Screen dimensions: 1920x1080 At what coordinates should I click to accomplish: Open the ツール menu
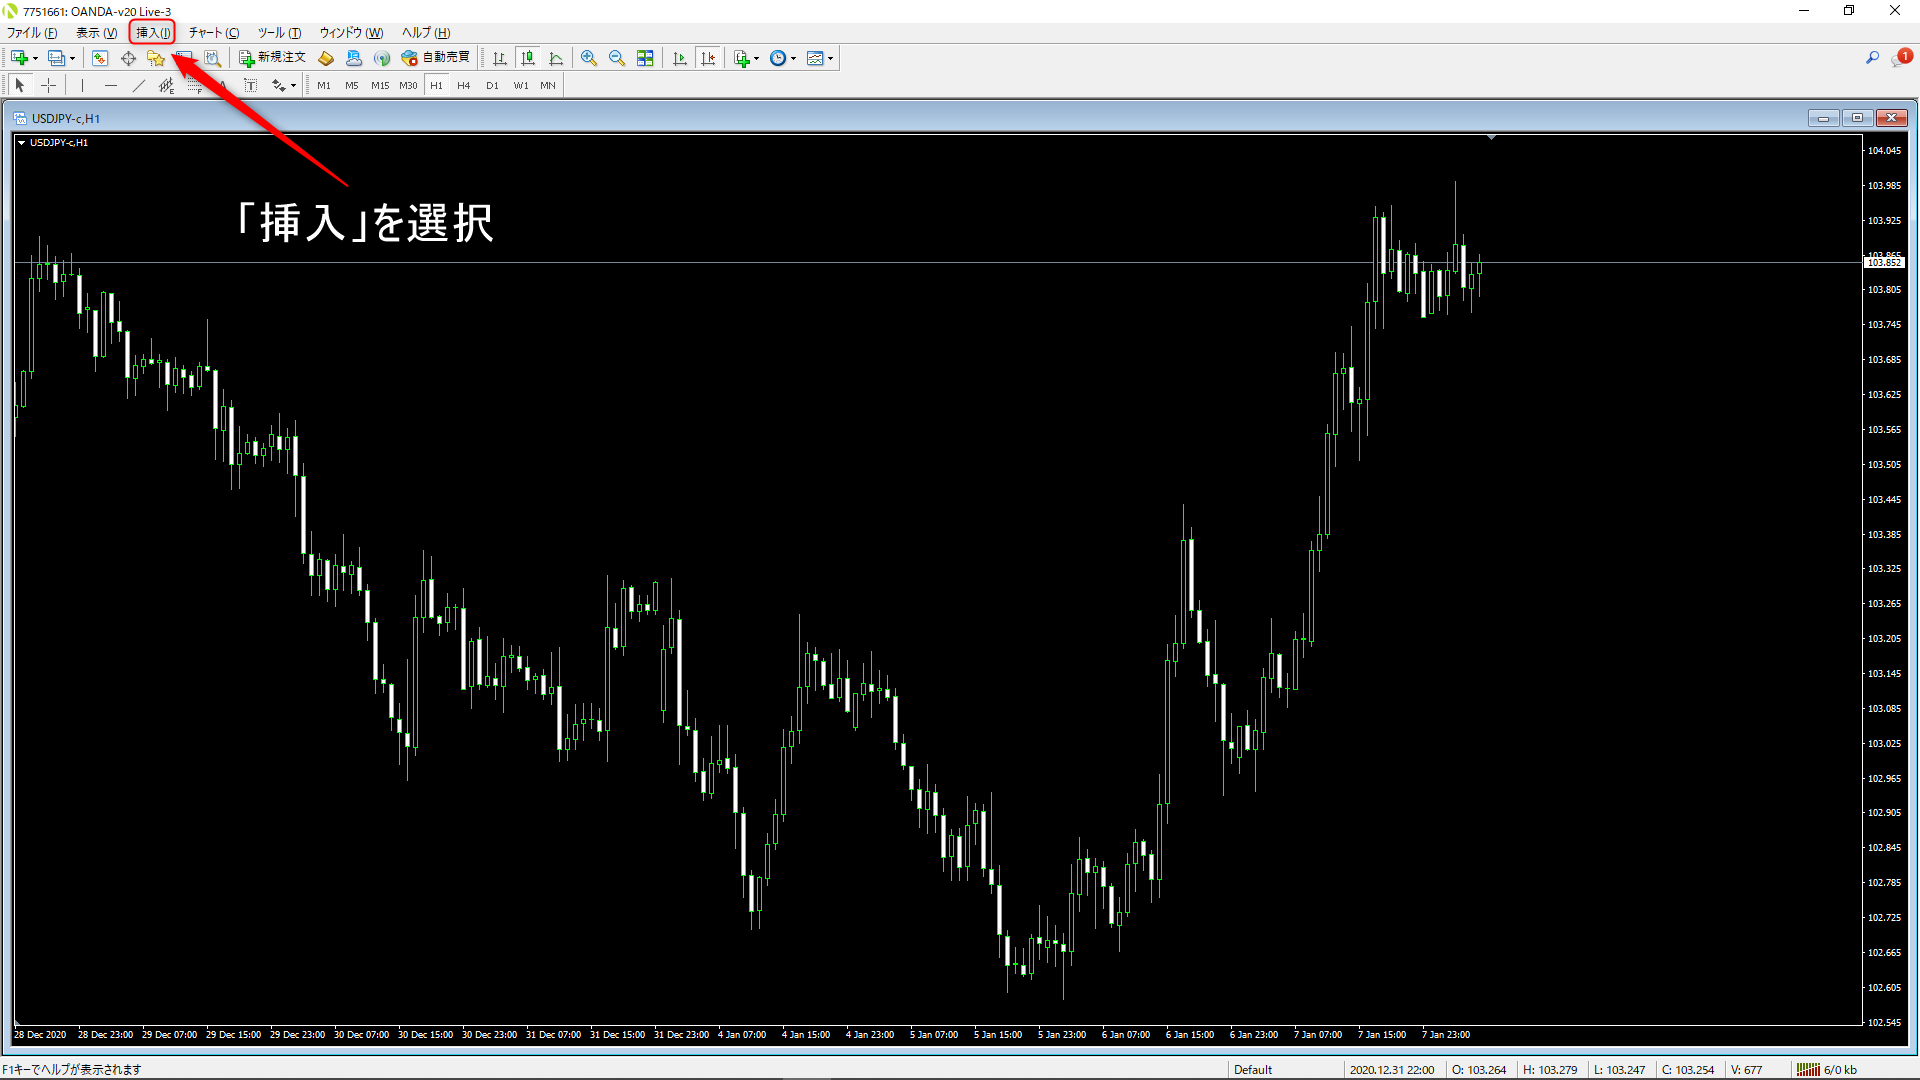279,33
